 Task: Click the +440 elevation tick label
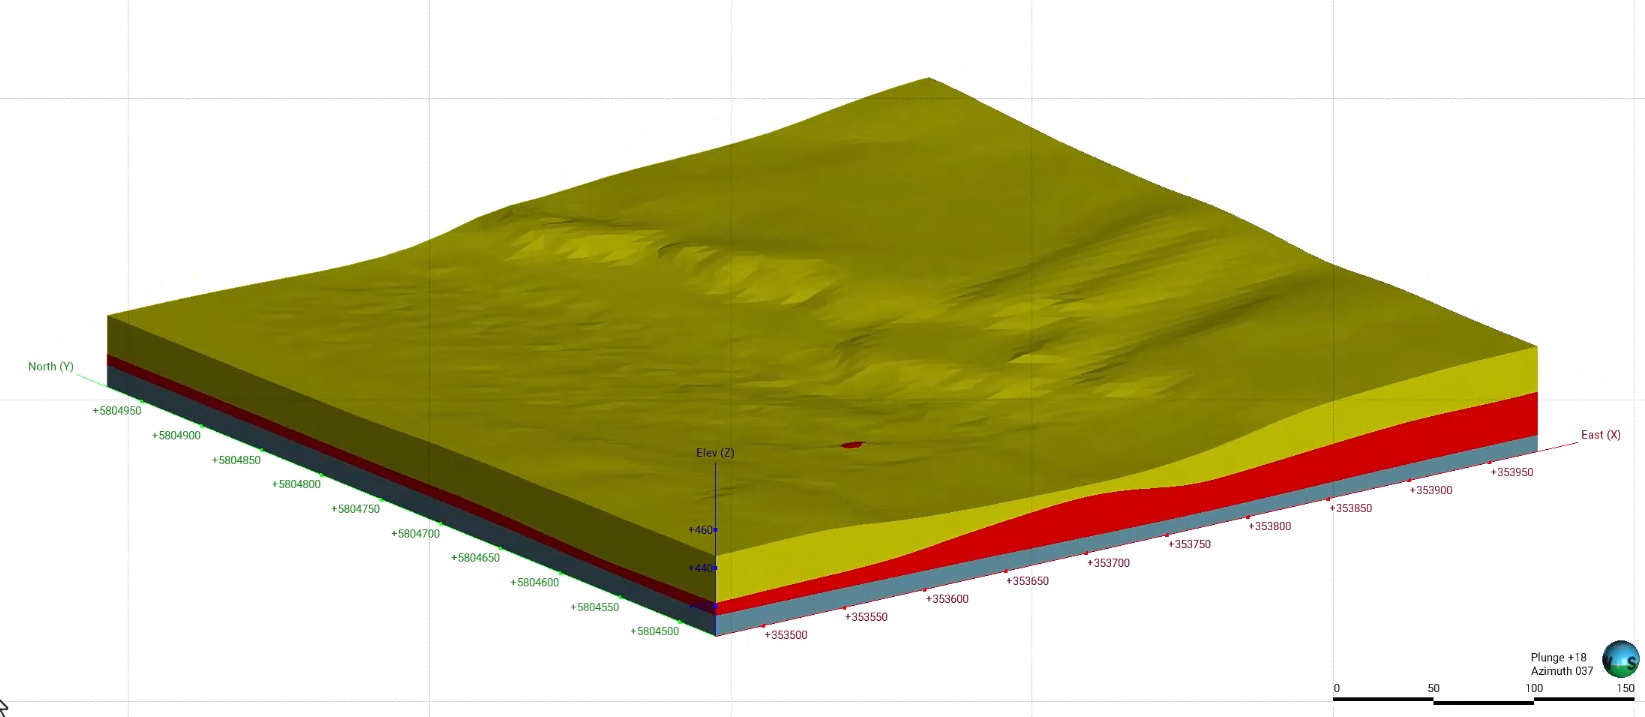[x=701, y=568]
